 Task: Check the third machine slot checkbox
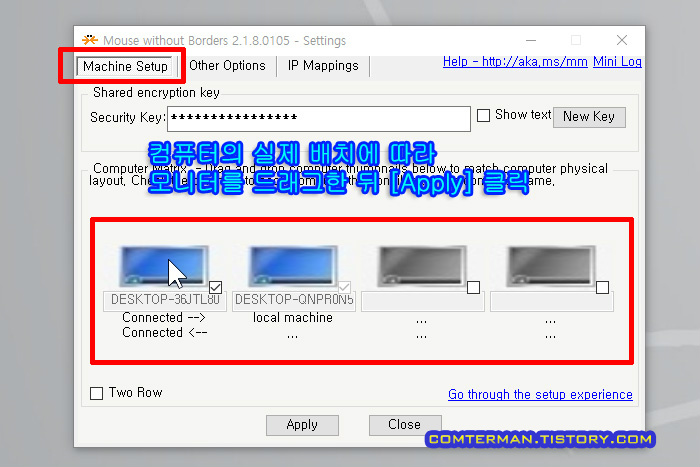tap(473, 288)
